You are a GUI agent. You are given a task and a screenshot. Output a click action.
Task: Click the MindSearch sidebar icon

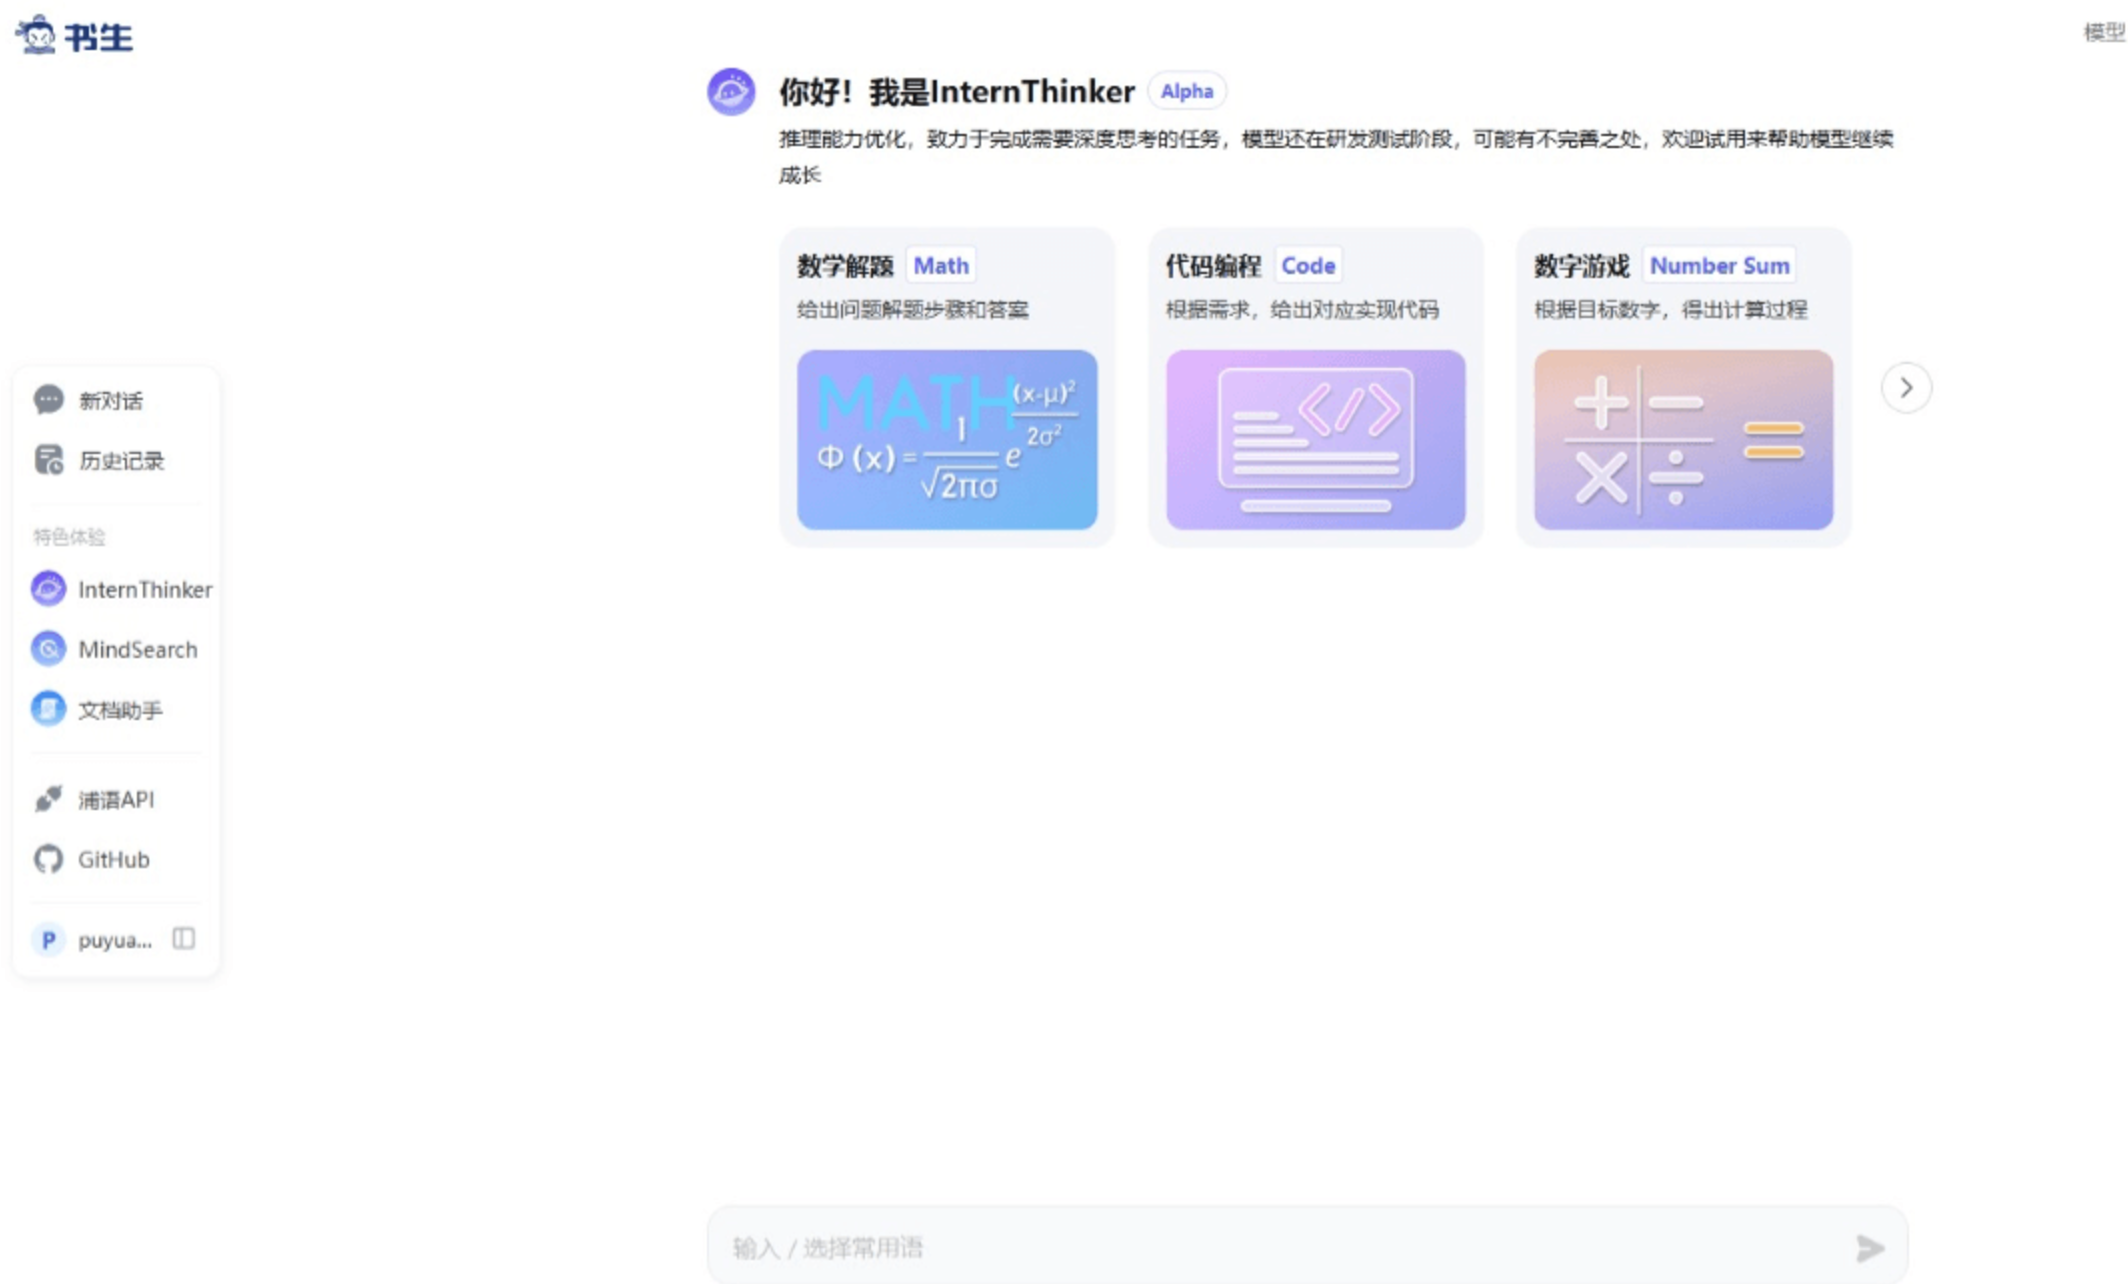(48, 649)
